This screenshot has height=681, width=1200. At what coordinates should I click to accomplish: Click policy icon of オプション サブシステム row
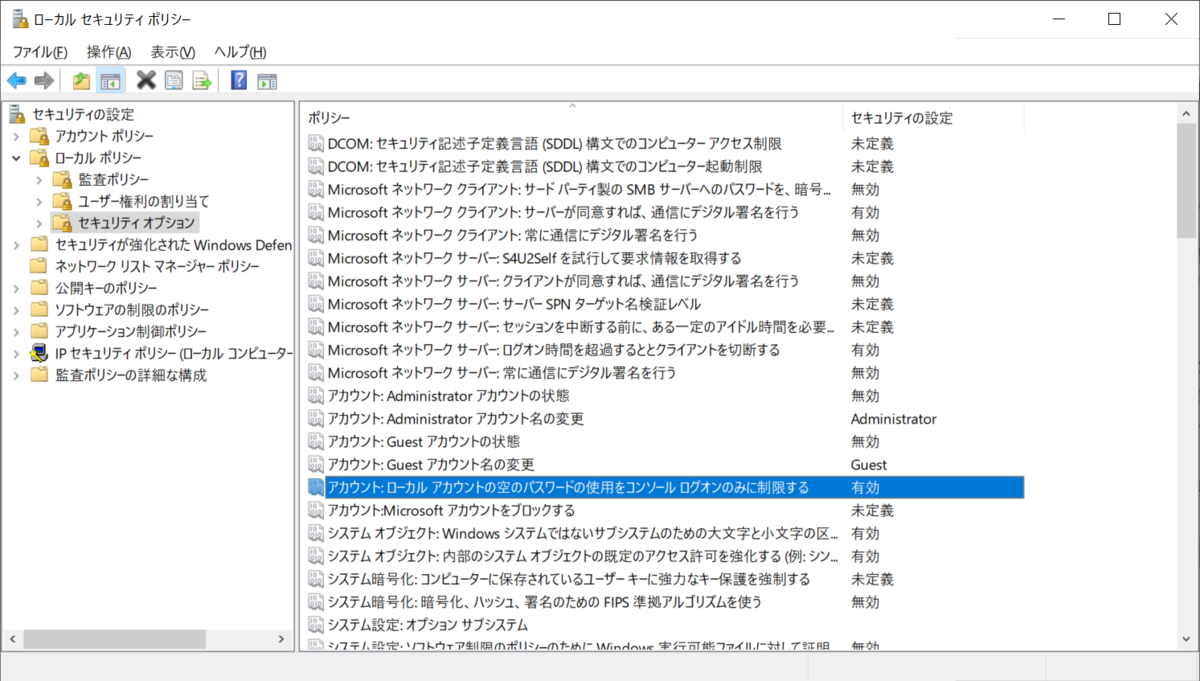[316, 625]
